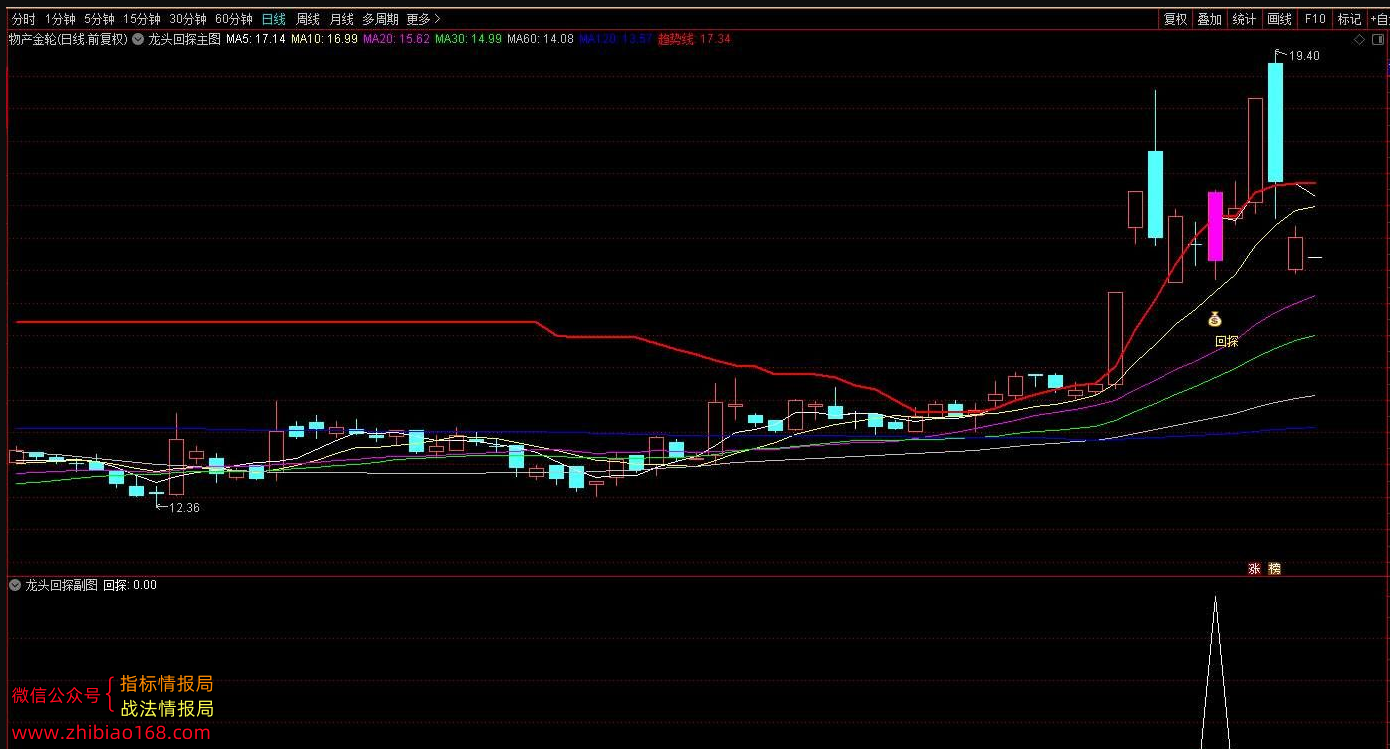The height and width of the screenshot is (749, 1390).
Task: Toggle the side panel icon at chart corner
Action: pyautogui.click(x=1378, y=40)
